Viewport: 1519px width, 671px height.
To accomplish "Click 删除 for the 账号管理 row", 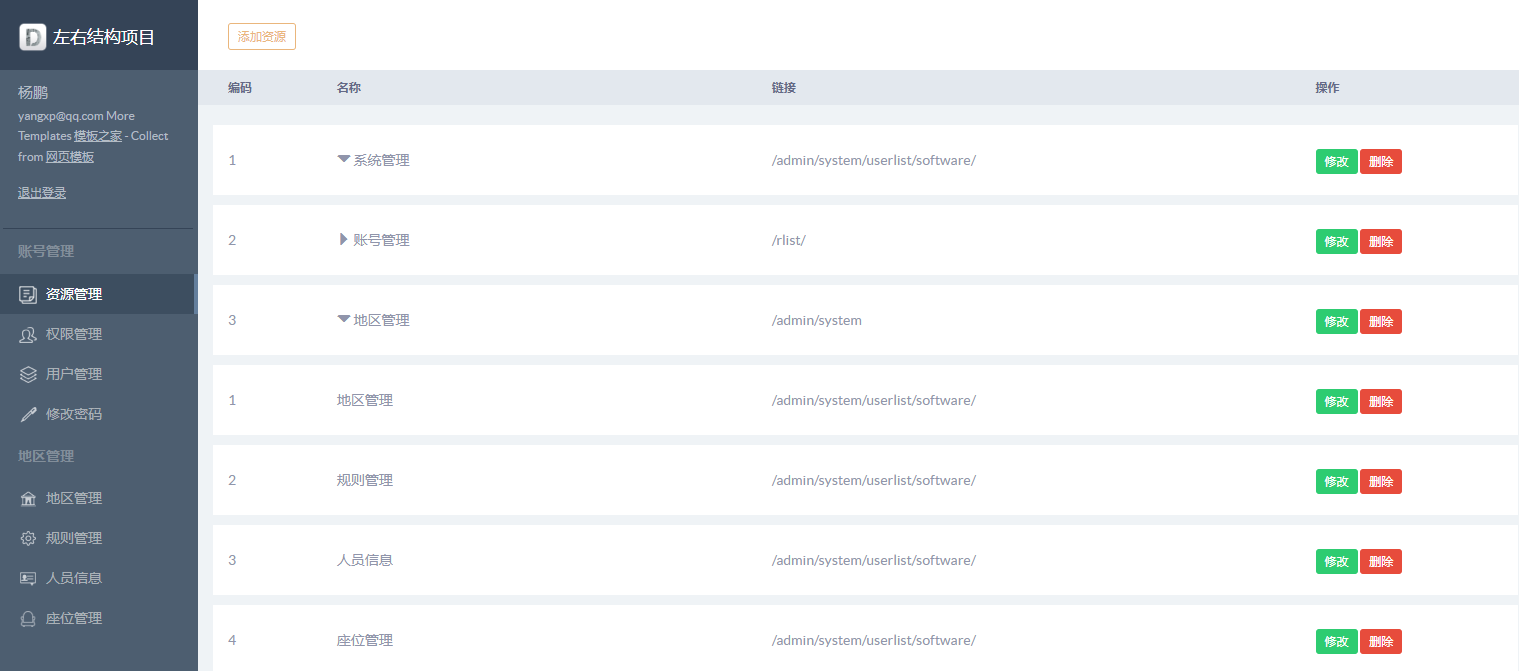I will 1380,242.
